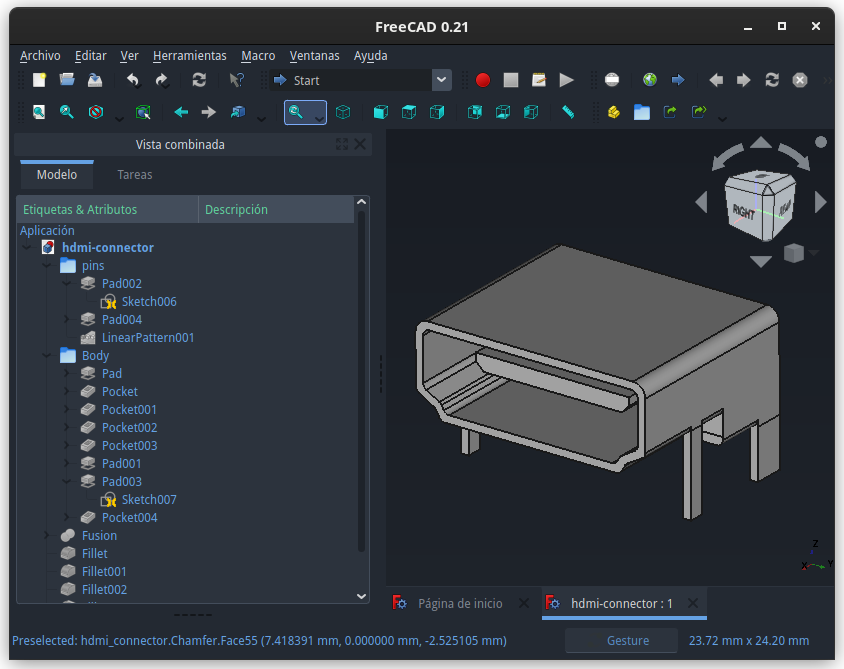This screenshot has height=669, width=844.
Task: Click the RIGHT face of navigation cube
Action: click(x=743, y=212)
